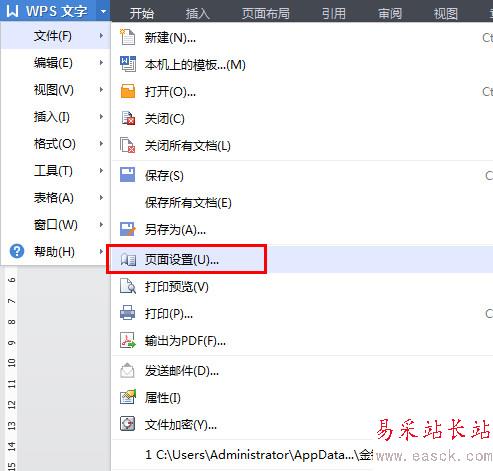
Task: Click the WPS logo icon
Action: 12,11
